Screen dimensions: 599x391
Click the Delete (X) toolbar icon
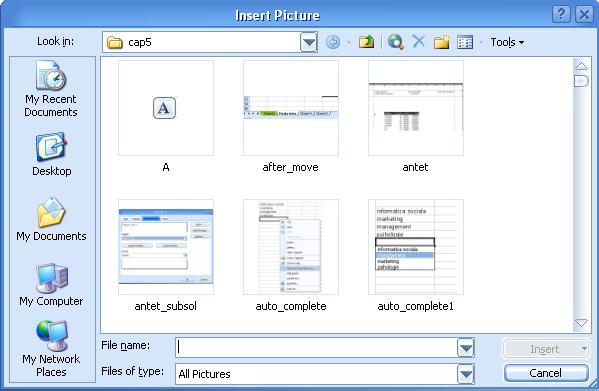[419, 41]
